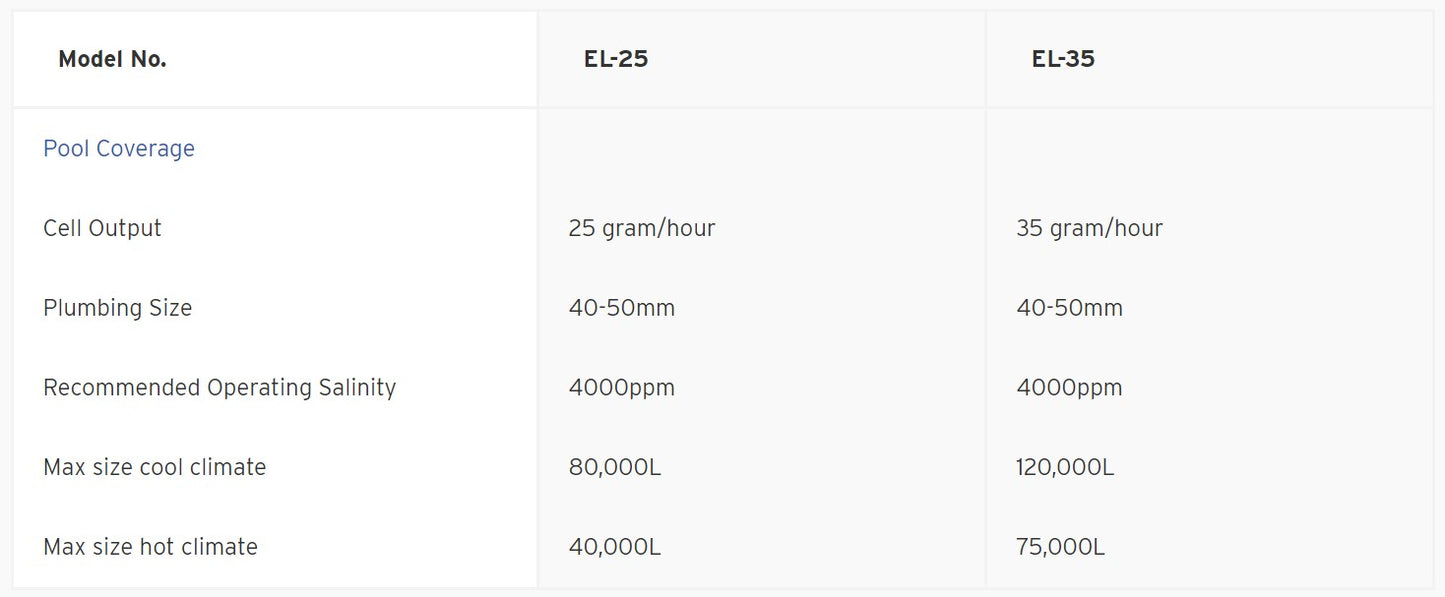The width and height of the screenshot is (1445, 597).
Task: Click the 80,000L cool climate value
Action: (x=615, y=468)
